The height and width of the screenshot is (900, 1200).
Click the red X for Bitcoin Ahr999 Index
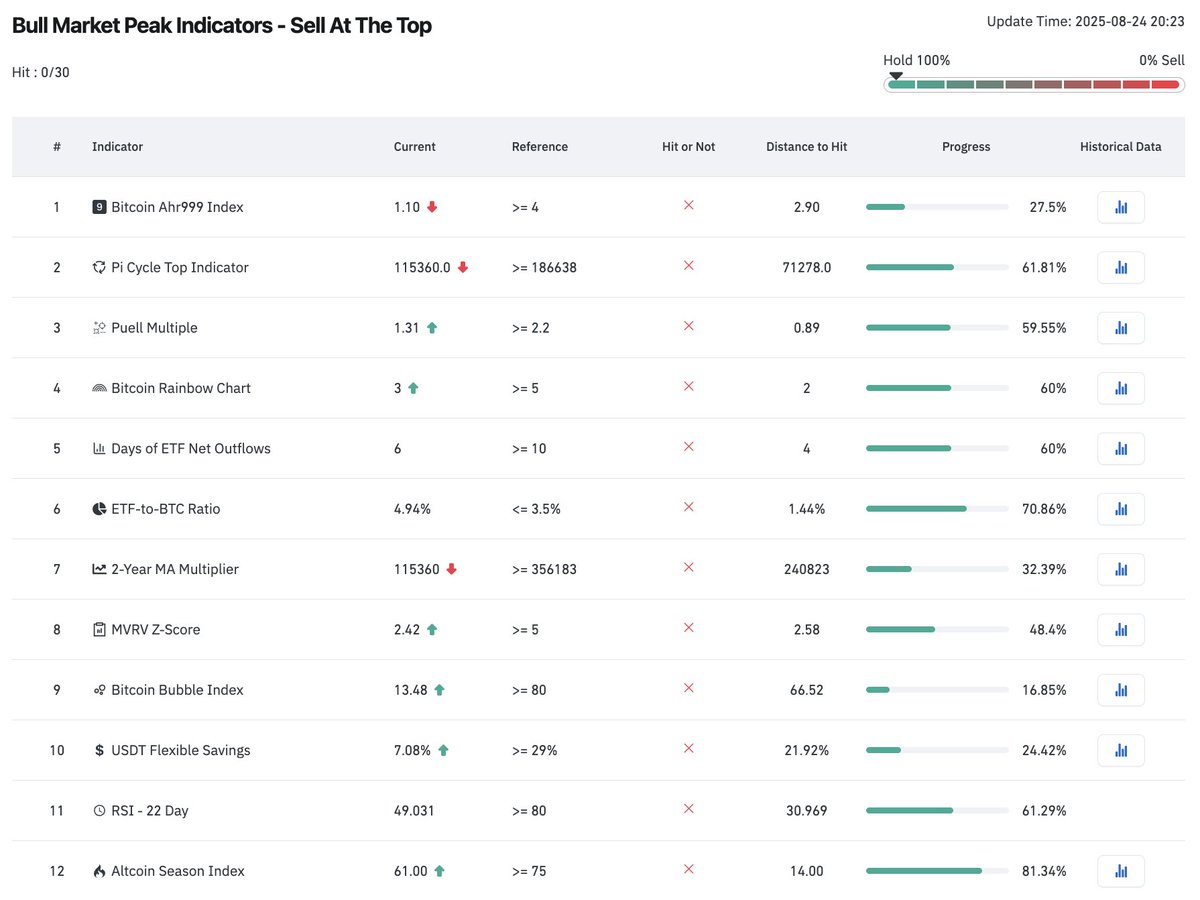click(688, 205)
